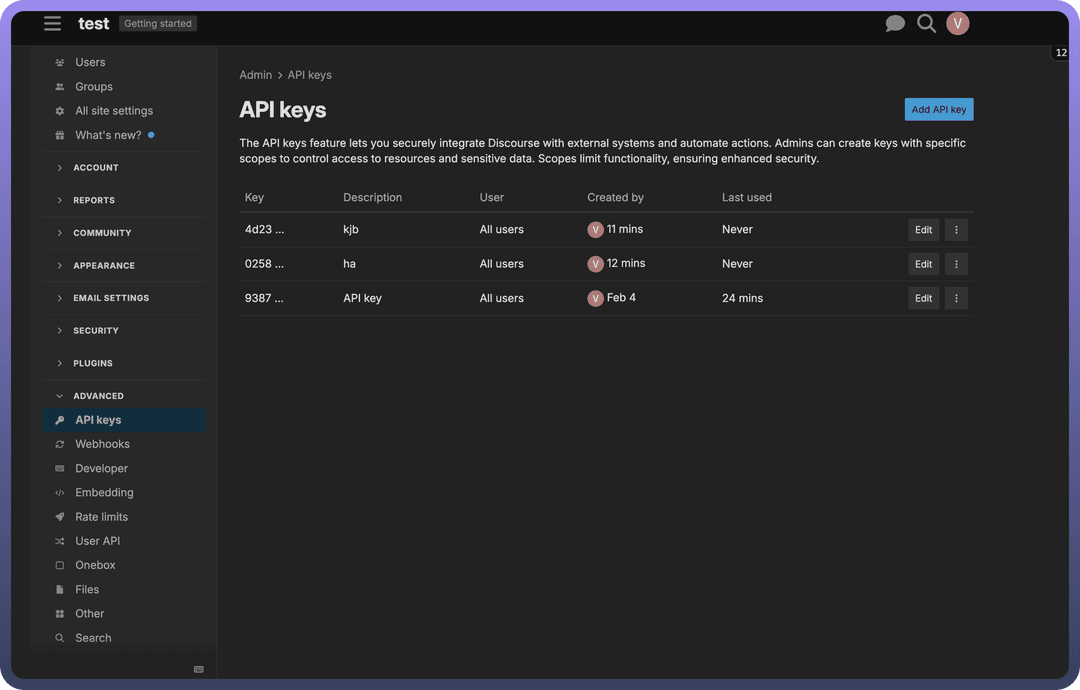Edit the kjb API key
Image resolution: width=1080 pixels, height=690 pixels.
point(923,230)
